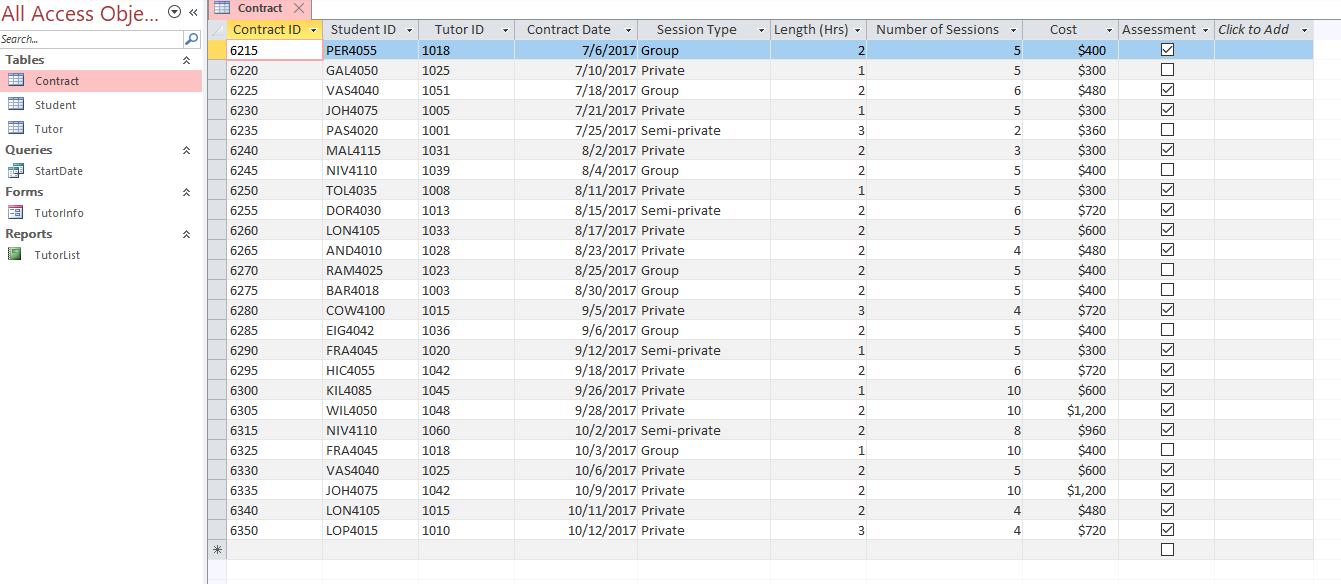
Task: Collapse the Reports group
Action: (186, 235)
